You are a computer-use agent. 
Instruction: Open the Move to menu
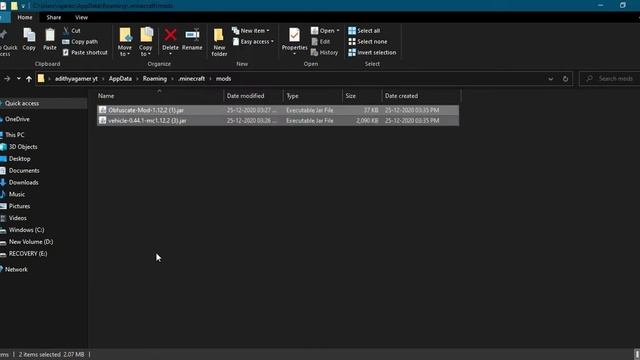[x=125, y=42]
